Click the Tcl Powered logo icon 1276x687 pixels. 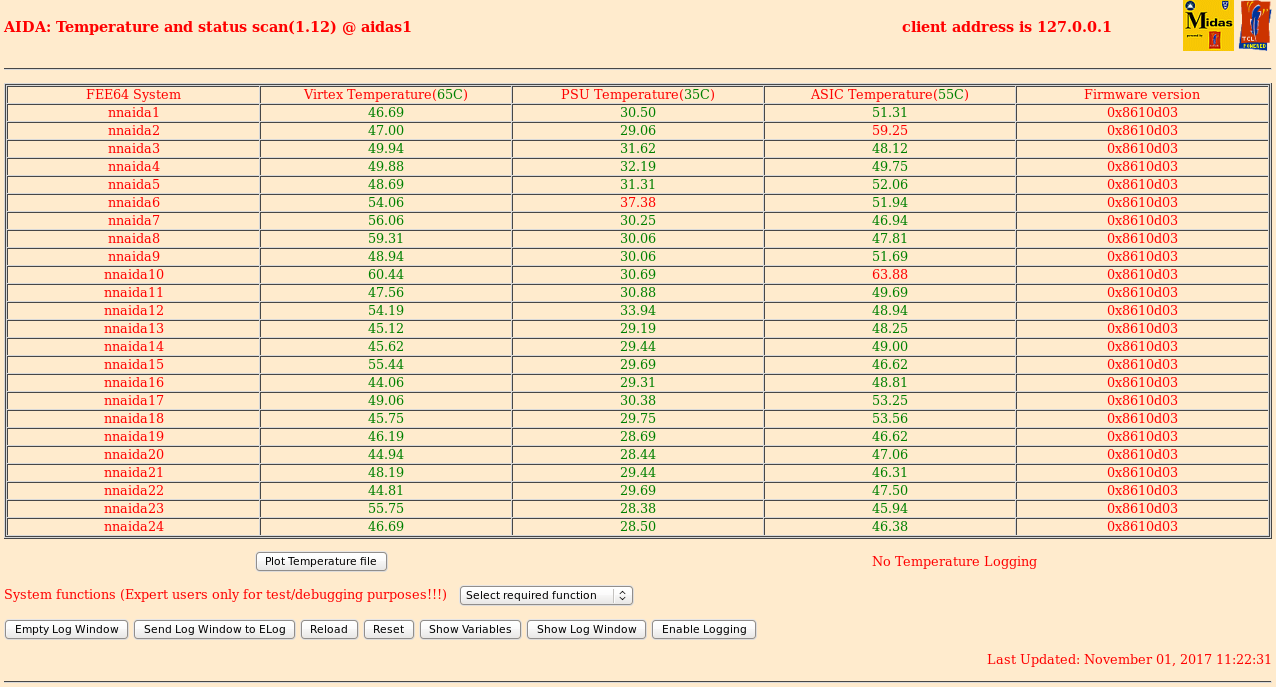pos(1255,26)
